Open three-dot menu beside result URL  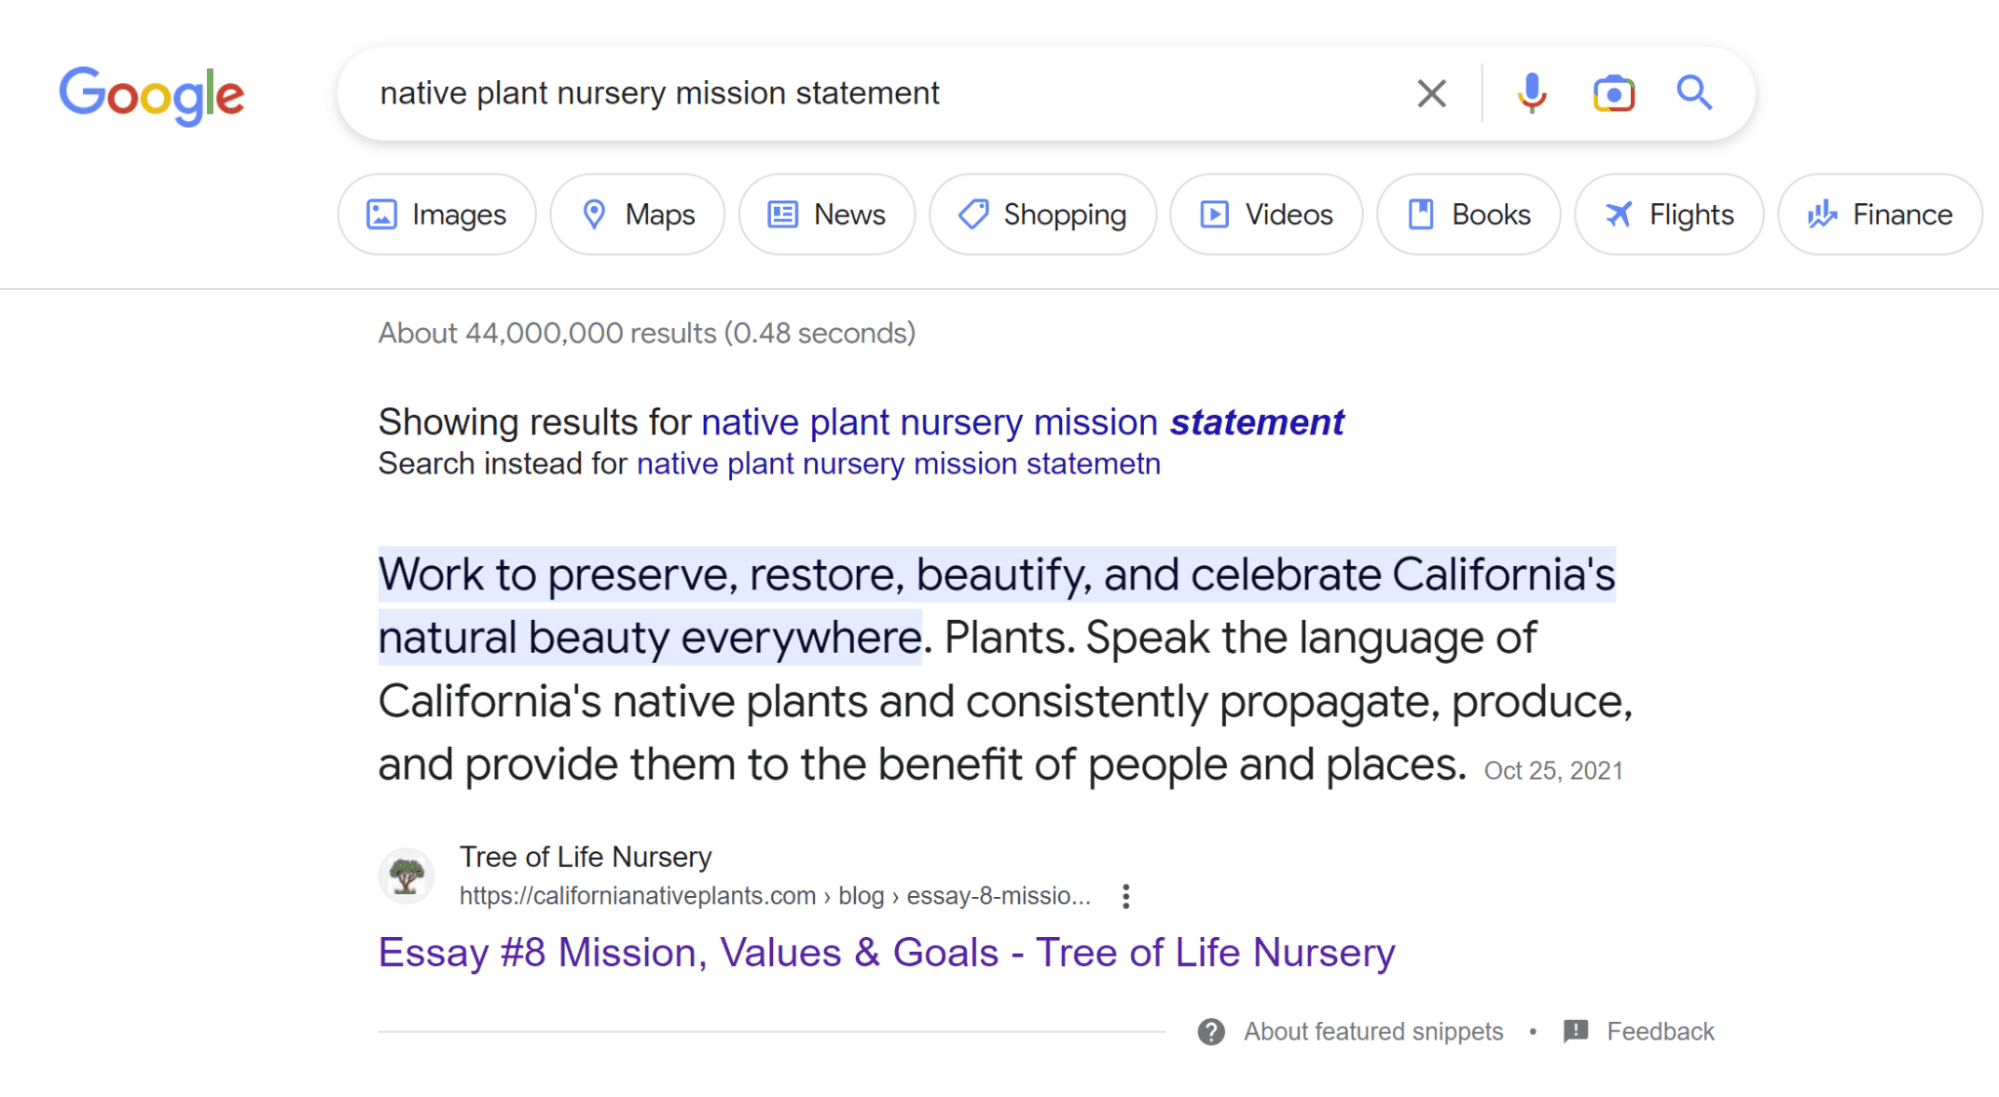coord(1126,896)
